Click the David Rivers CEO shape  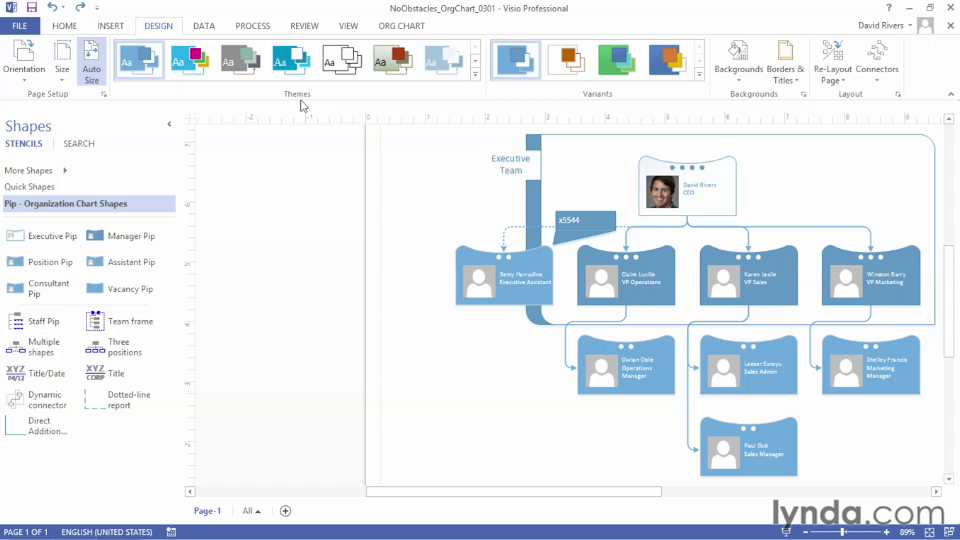687,186
